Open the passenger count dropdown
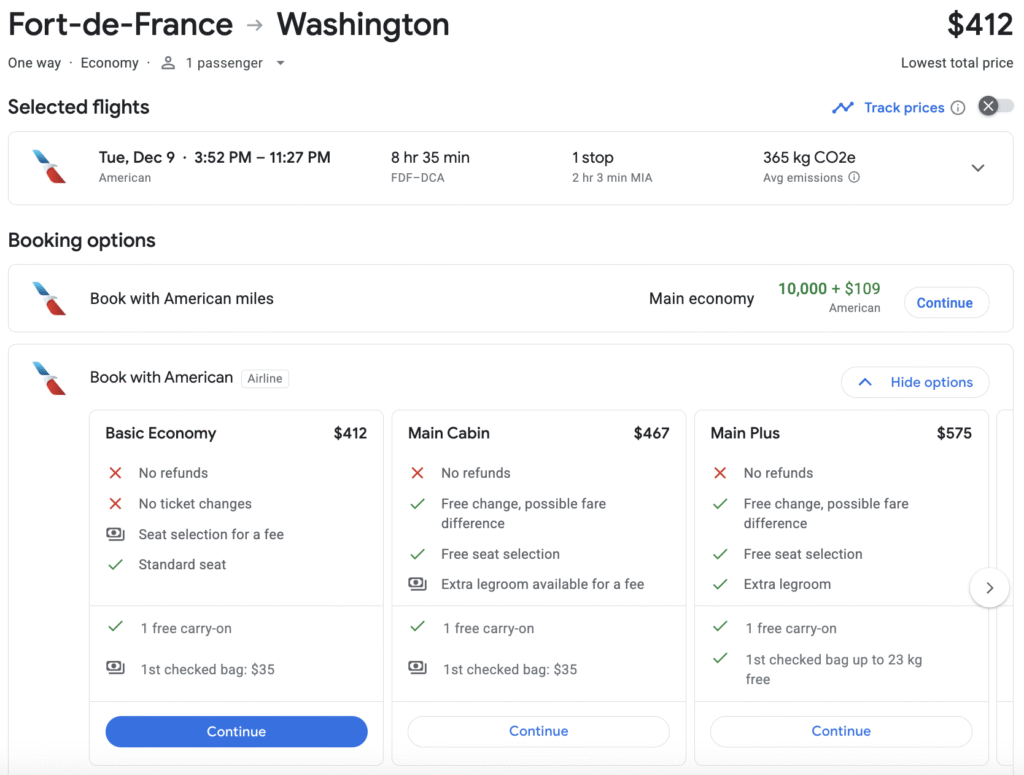 [280, 63]
